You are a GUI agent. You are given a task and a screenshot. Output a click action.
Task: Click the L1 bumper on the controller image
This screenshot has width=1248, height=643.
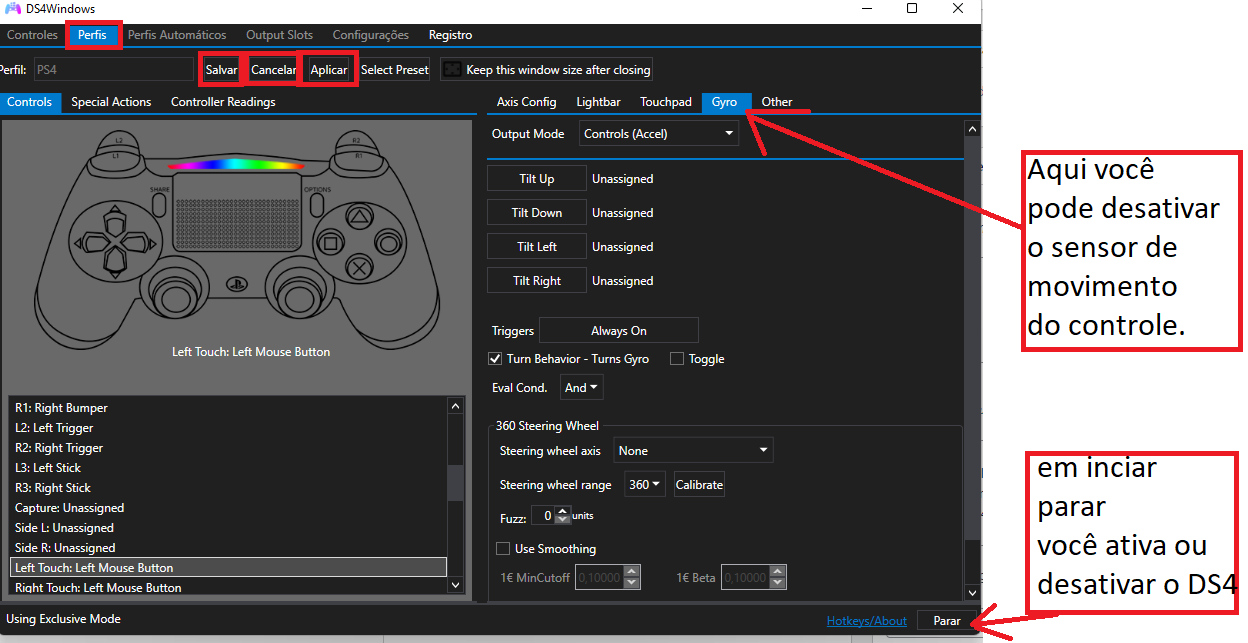point(116,157)
